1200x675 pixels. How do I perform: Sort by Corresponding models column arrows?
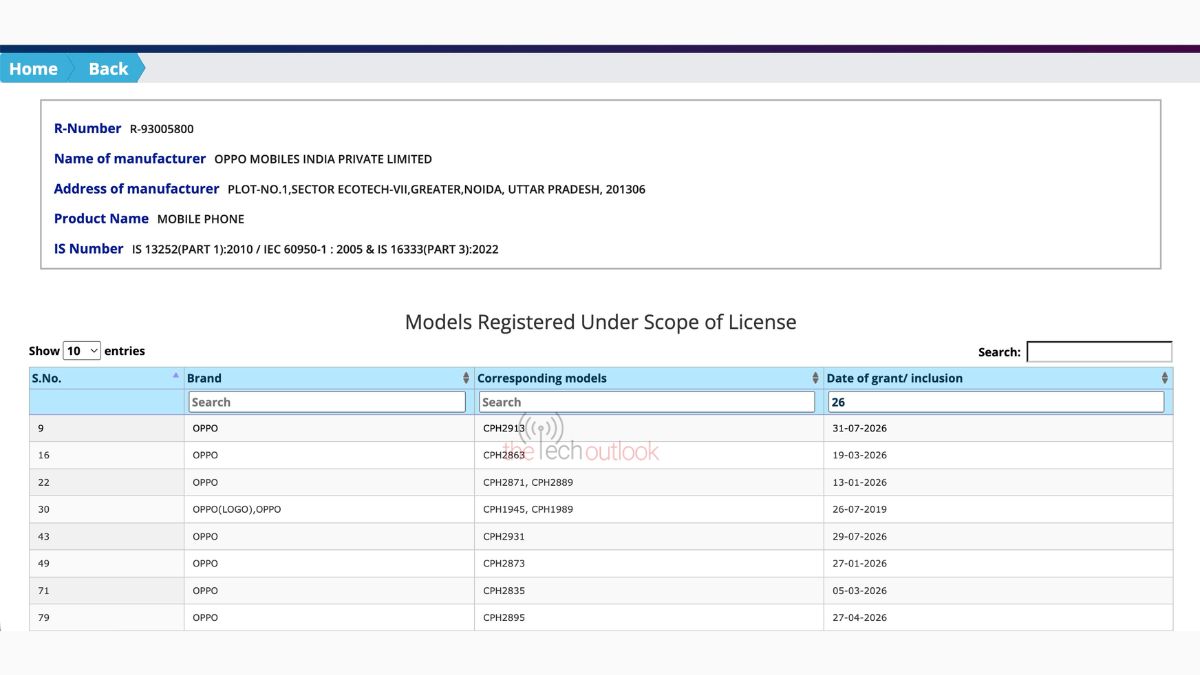coord(815,378)
